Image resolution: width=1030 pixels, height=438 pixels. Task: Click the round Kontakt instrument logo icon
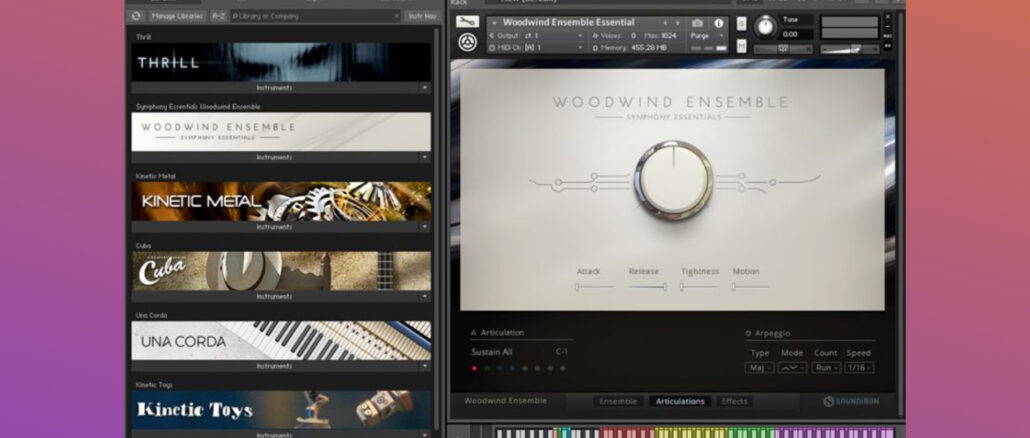pyautogui.click(x=468, y=42)
